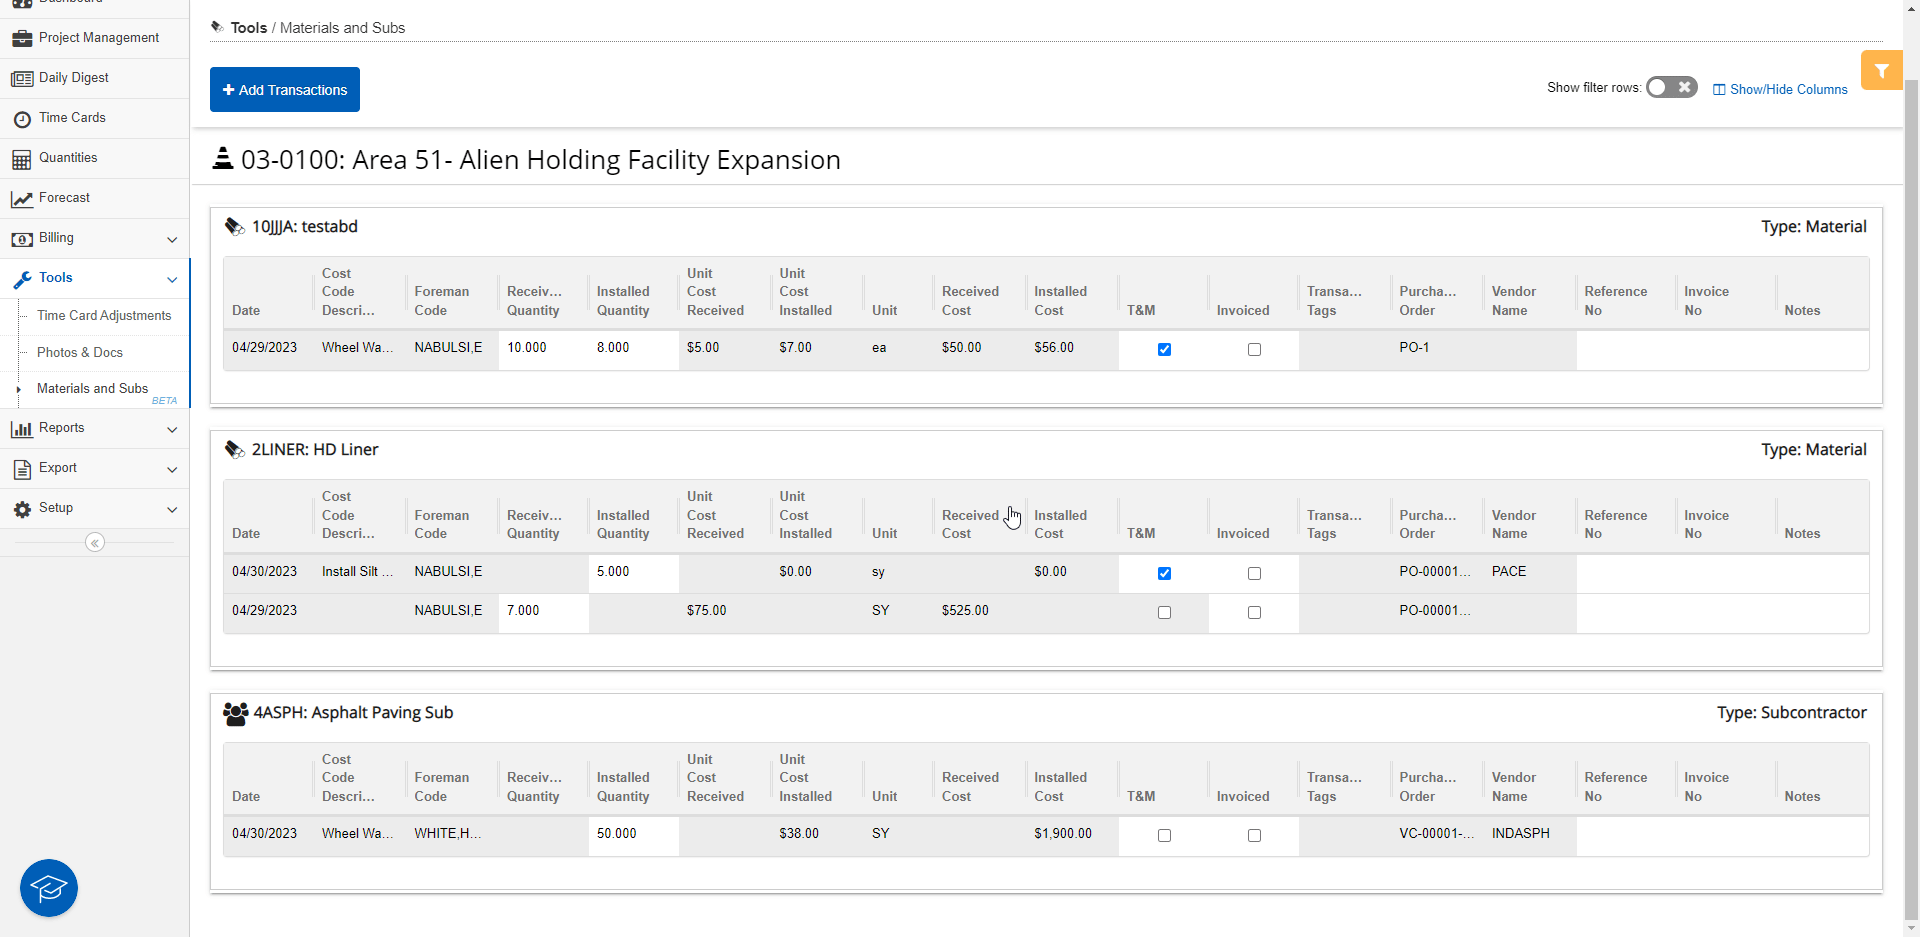The height and width of the screenshot is (937, 1920).
Task: Expand the Billing menu chevron
Action: pyautogui.click(x=172, y=239)
